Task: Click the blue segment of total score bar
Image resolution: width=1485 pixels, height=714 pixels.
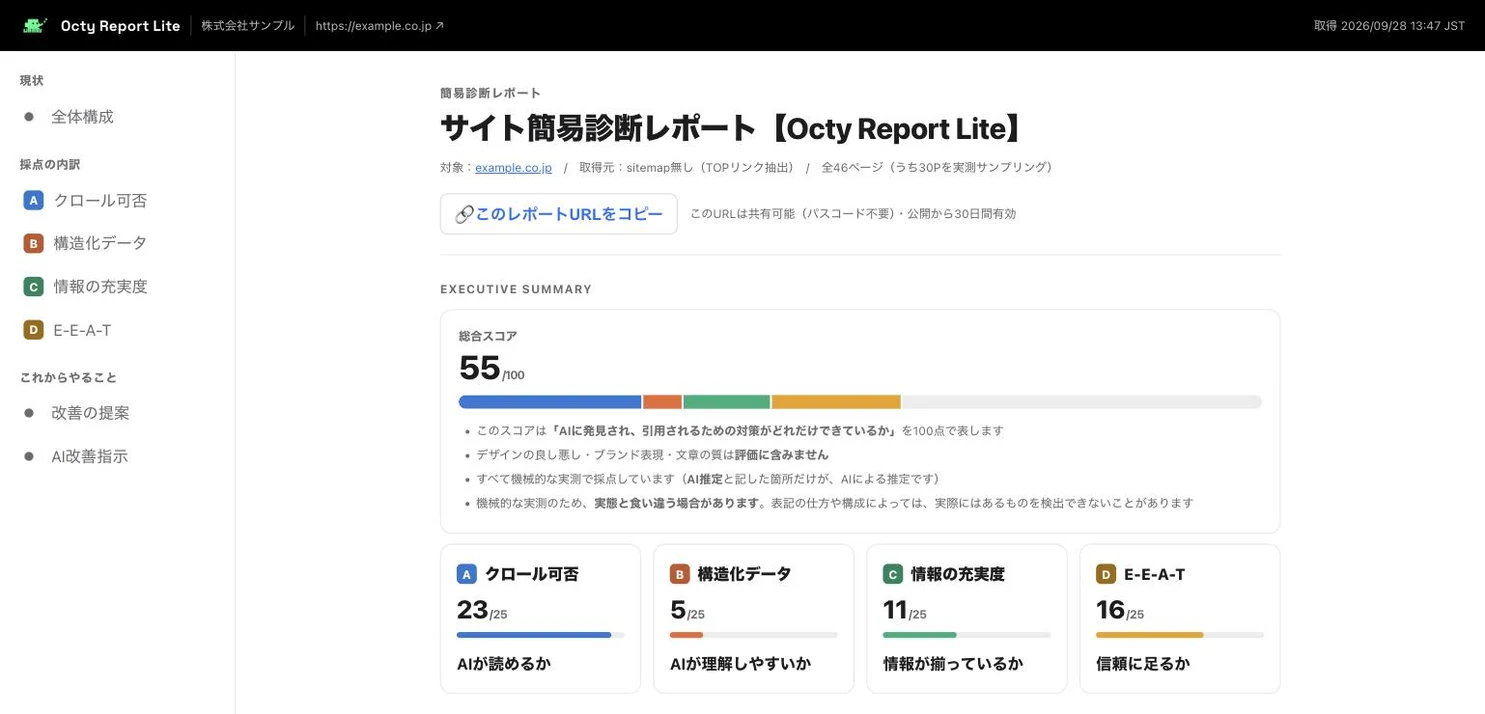Action: 550,402
